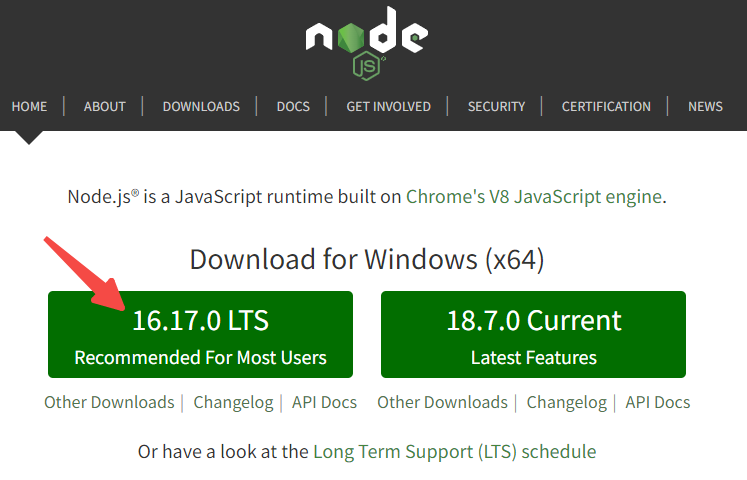View Changelog under the LTS button
The height and width of the screenshot is (480, 747).
pyautogui.click(x=233, y=402)
